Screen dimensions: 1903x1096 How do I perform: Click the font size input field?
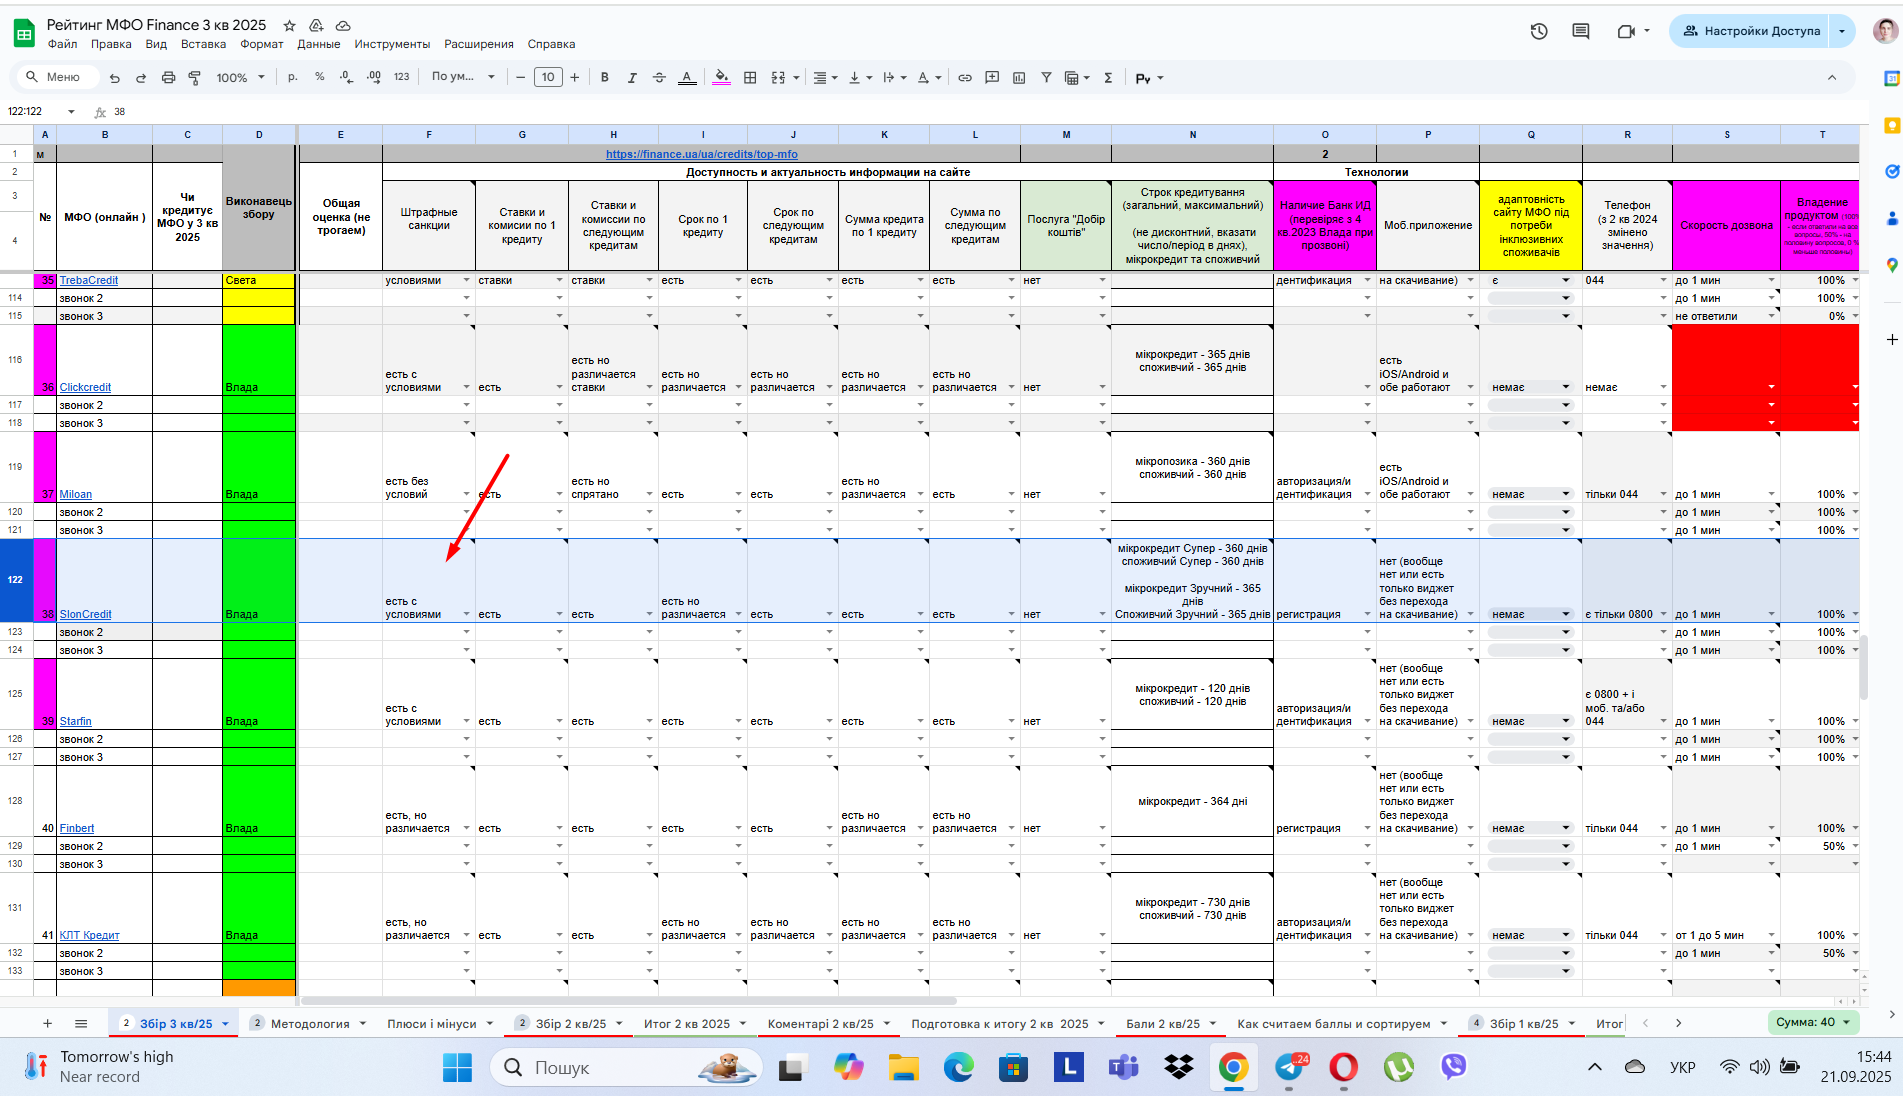(548, 77)
